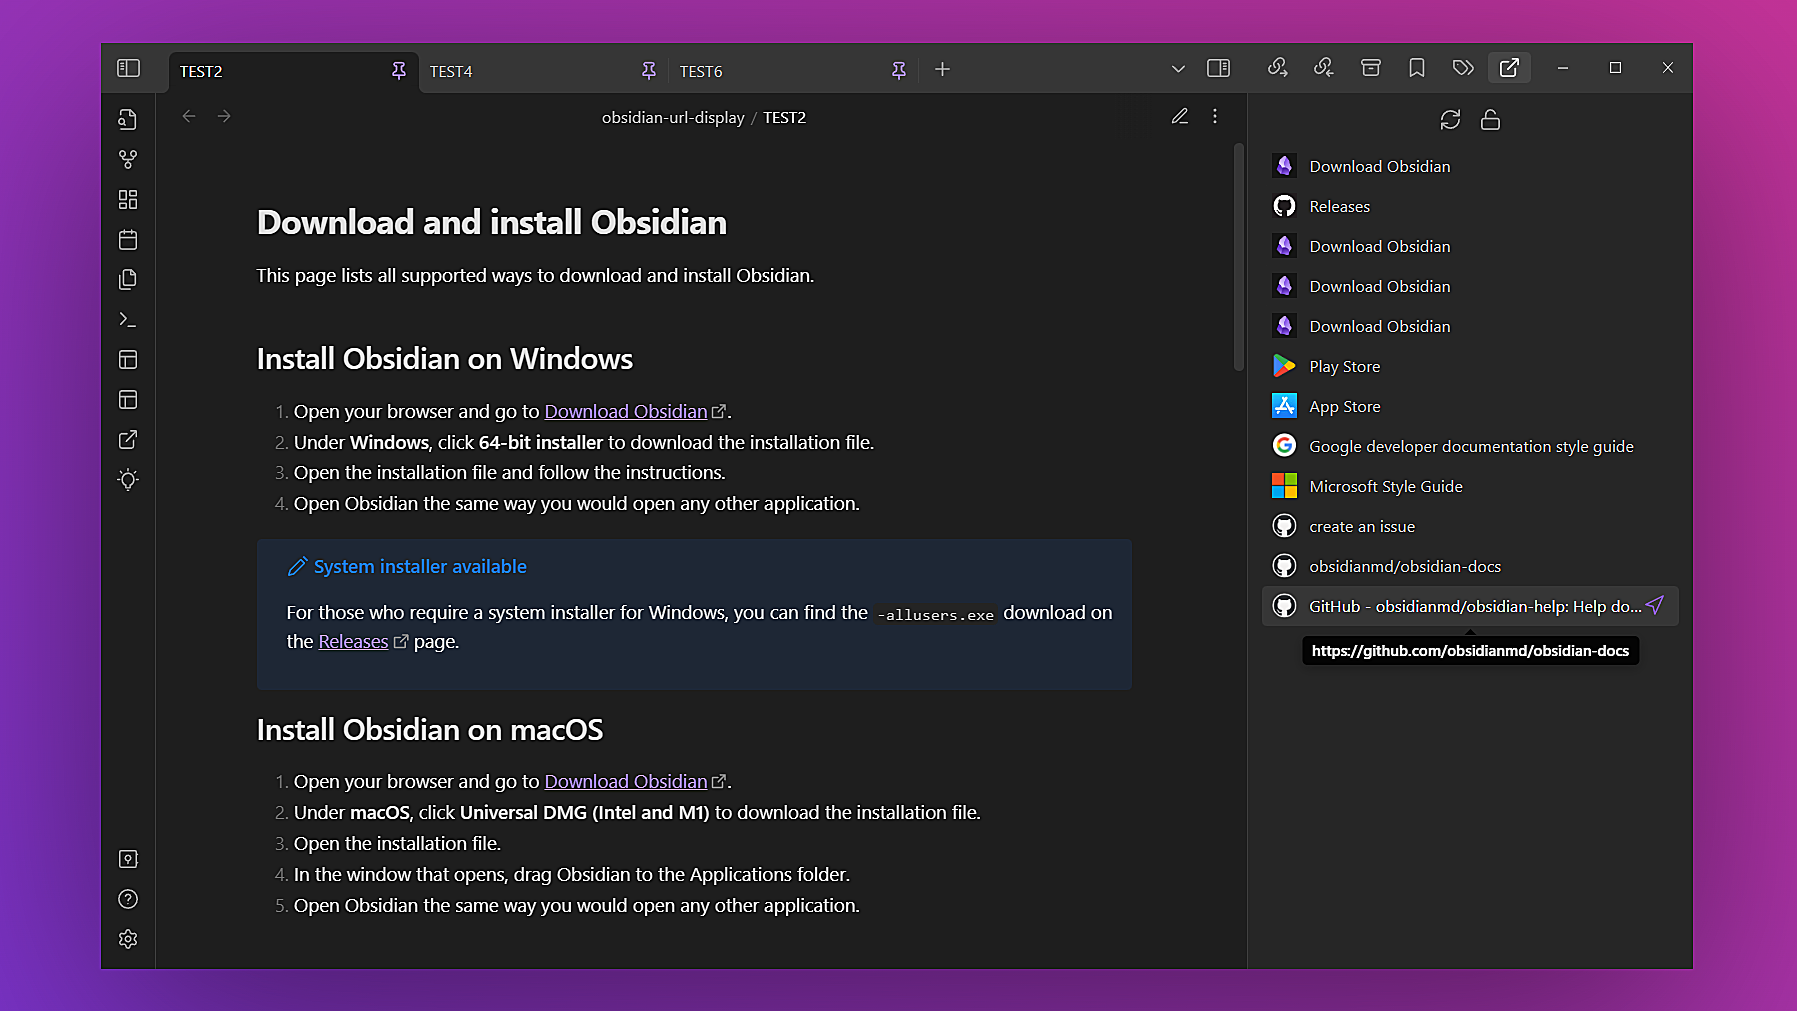Click Download and install Obsidian title
This screenshot has height=1011, width=1797.
click(492, 222)
